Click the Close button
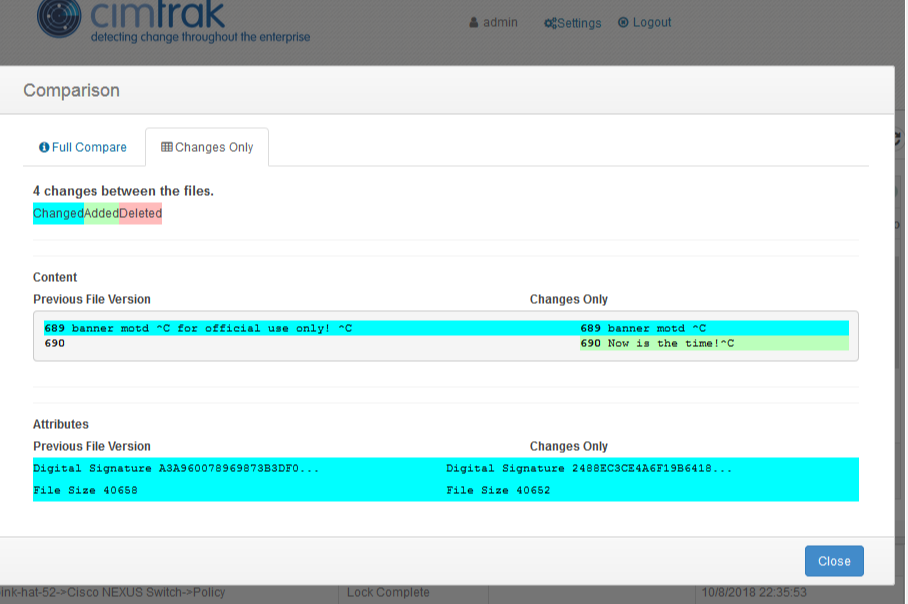Viewport: 908px width, 604px height. click(x=834, y=561)
